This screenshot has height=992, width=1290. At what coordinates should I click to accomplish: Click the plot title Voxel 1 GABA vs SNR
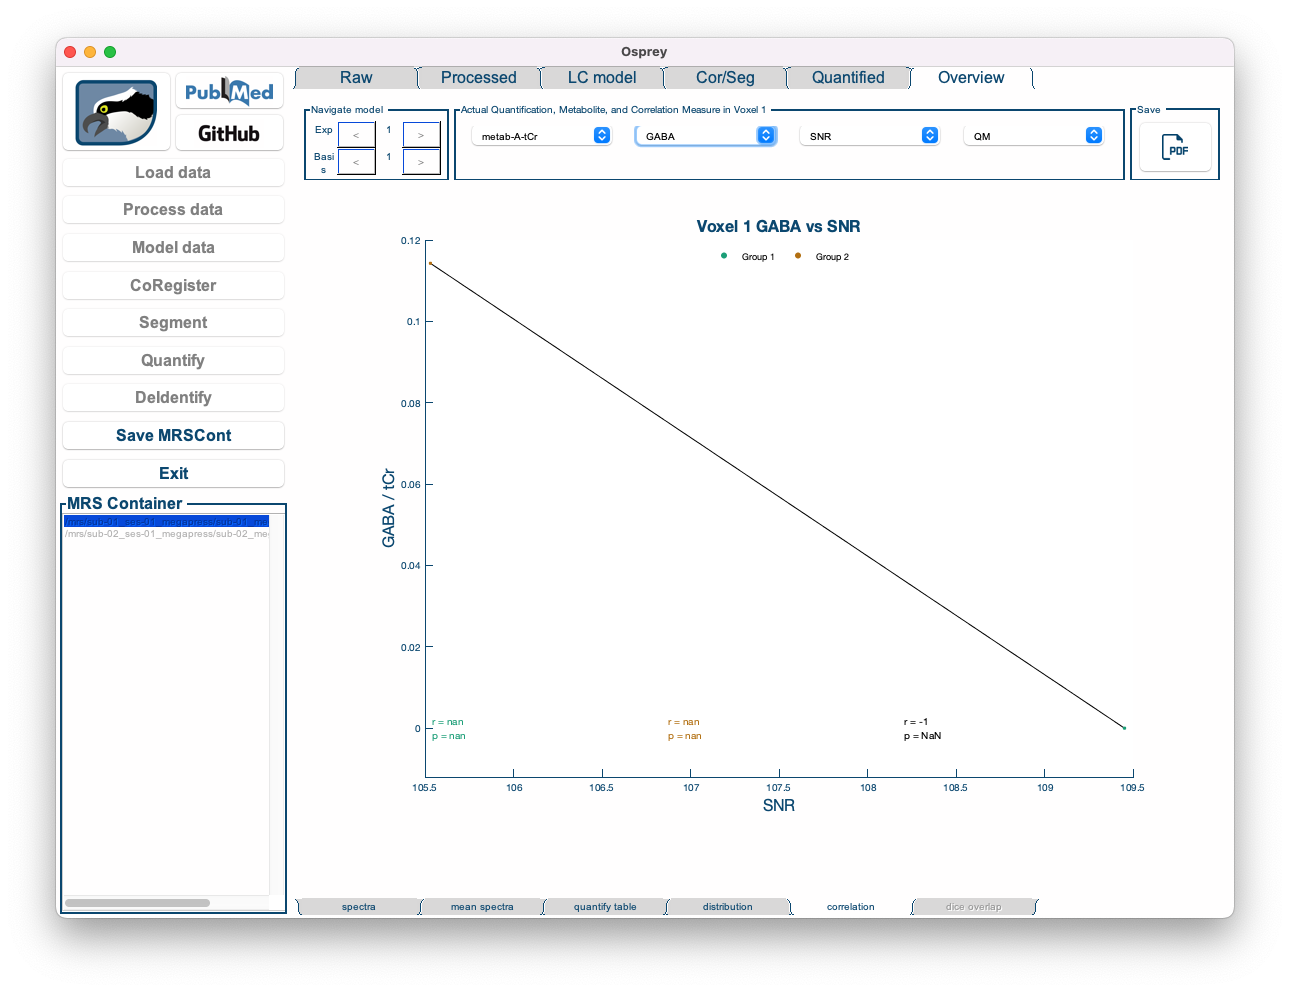click(778, 226)
